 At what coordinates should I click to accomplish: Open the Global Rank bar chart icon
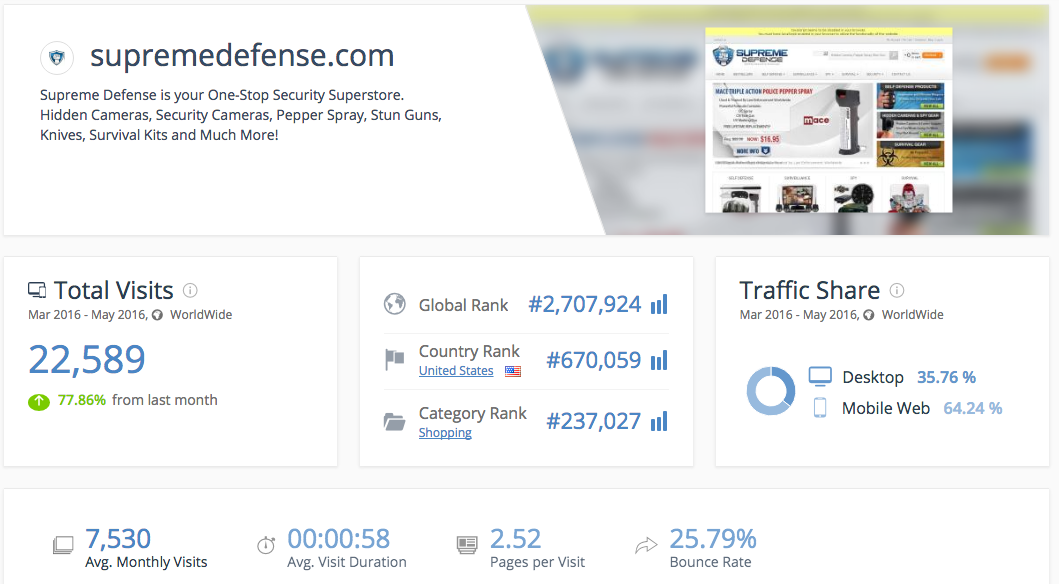click(659, 304)
